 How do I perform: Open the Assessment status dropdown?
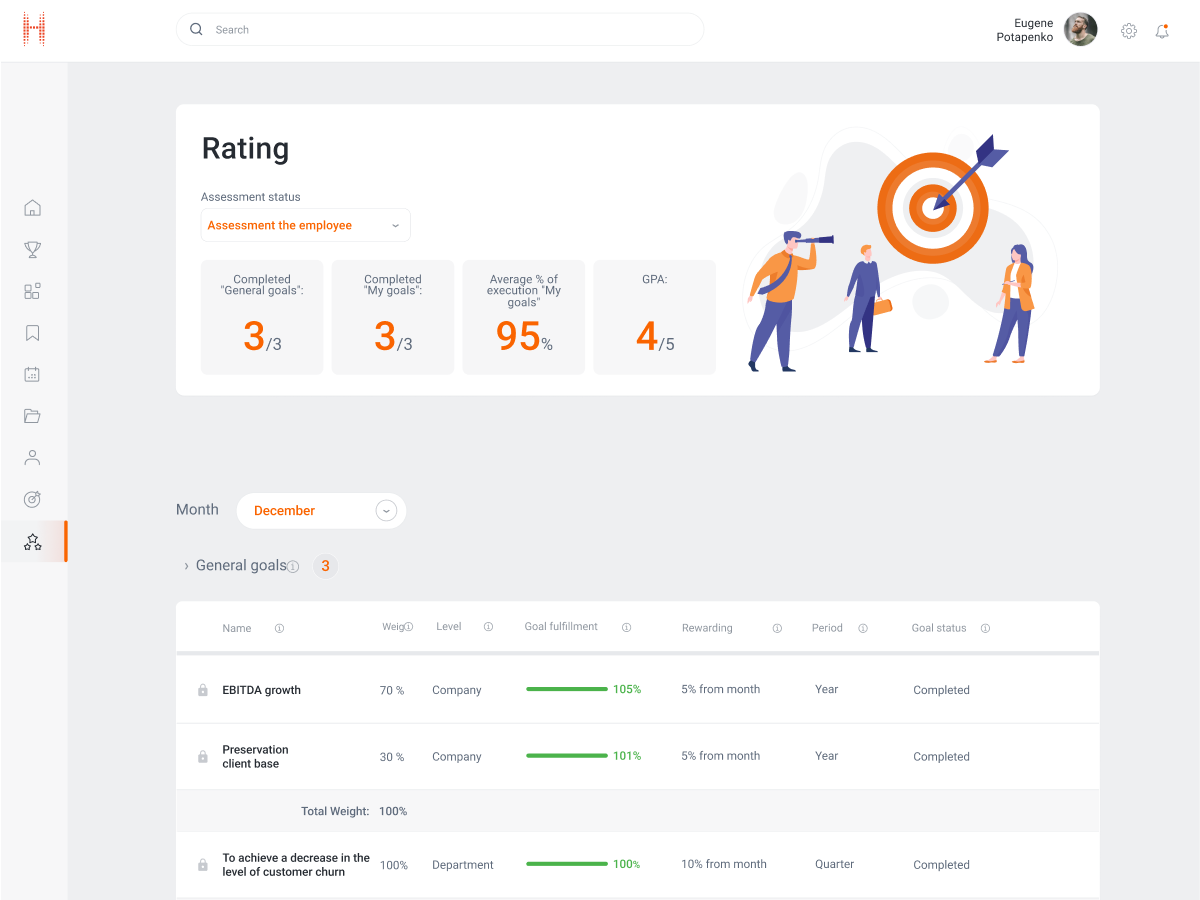tap(305, 226)
